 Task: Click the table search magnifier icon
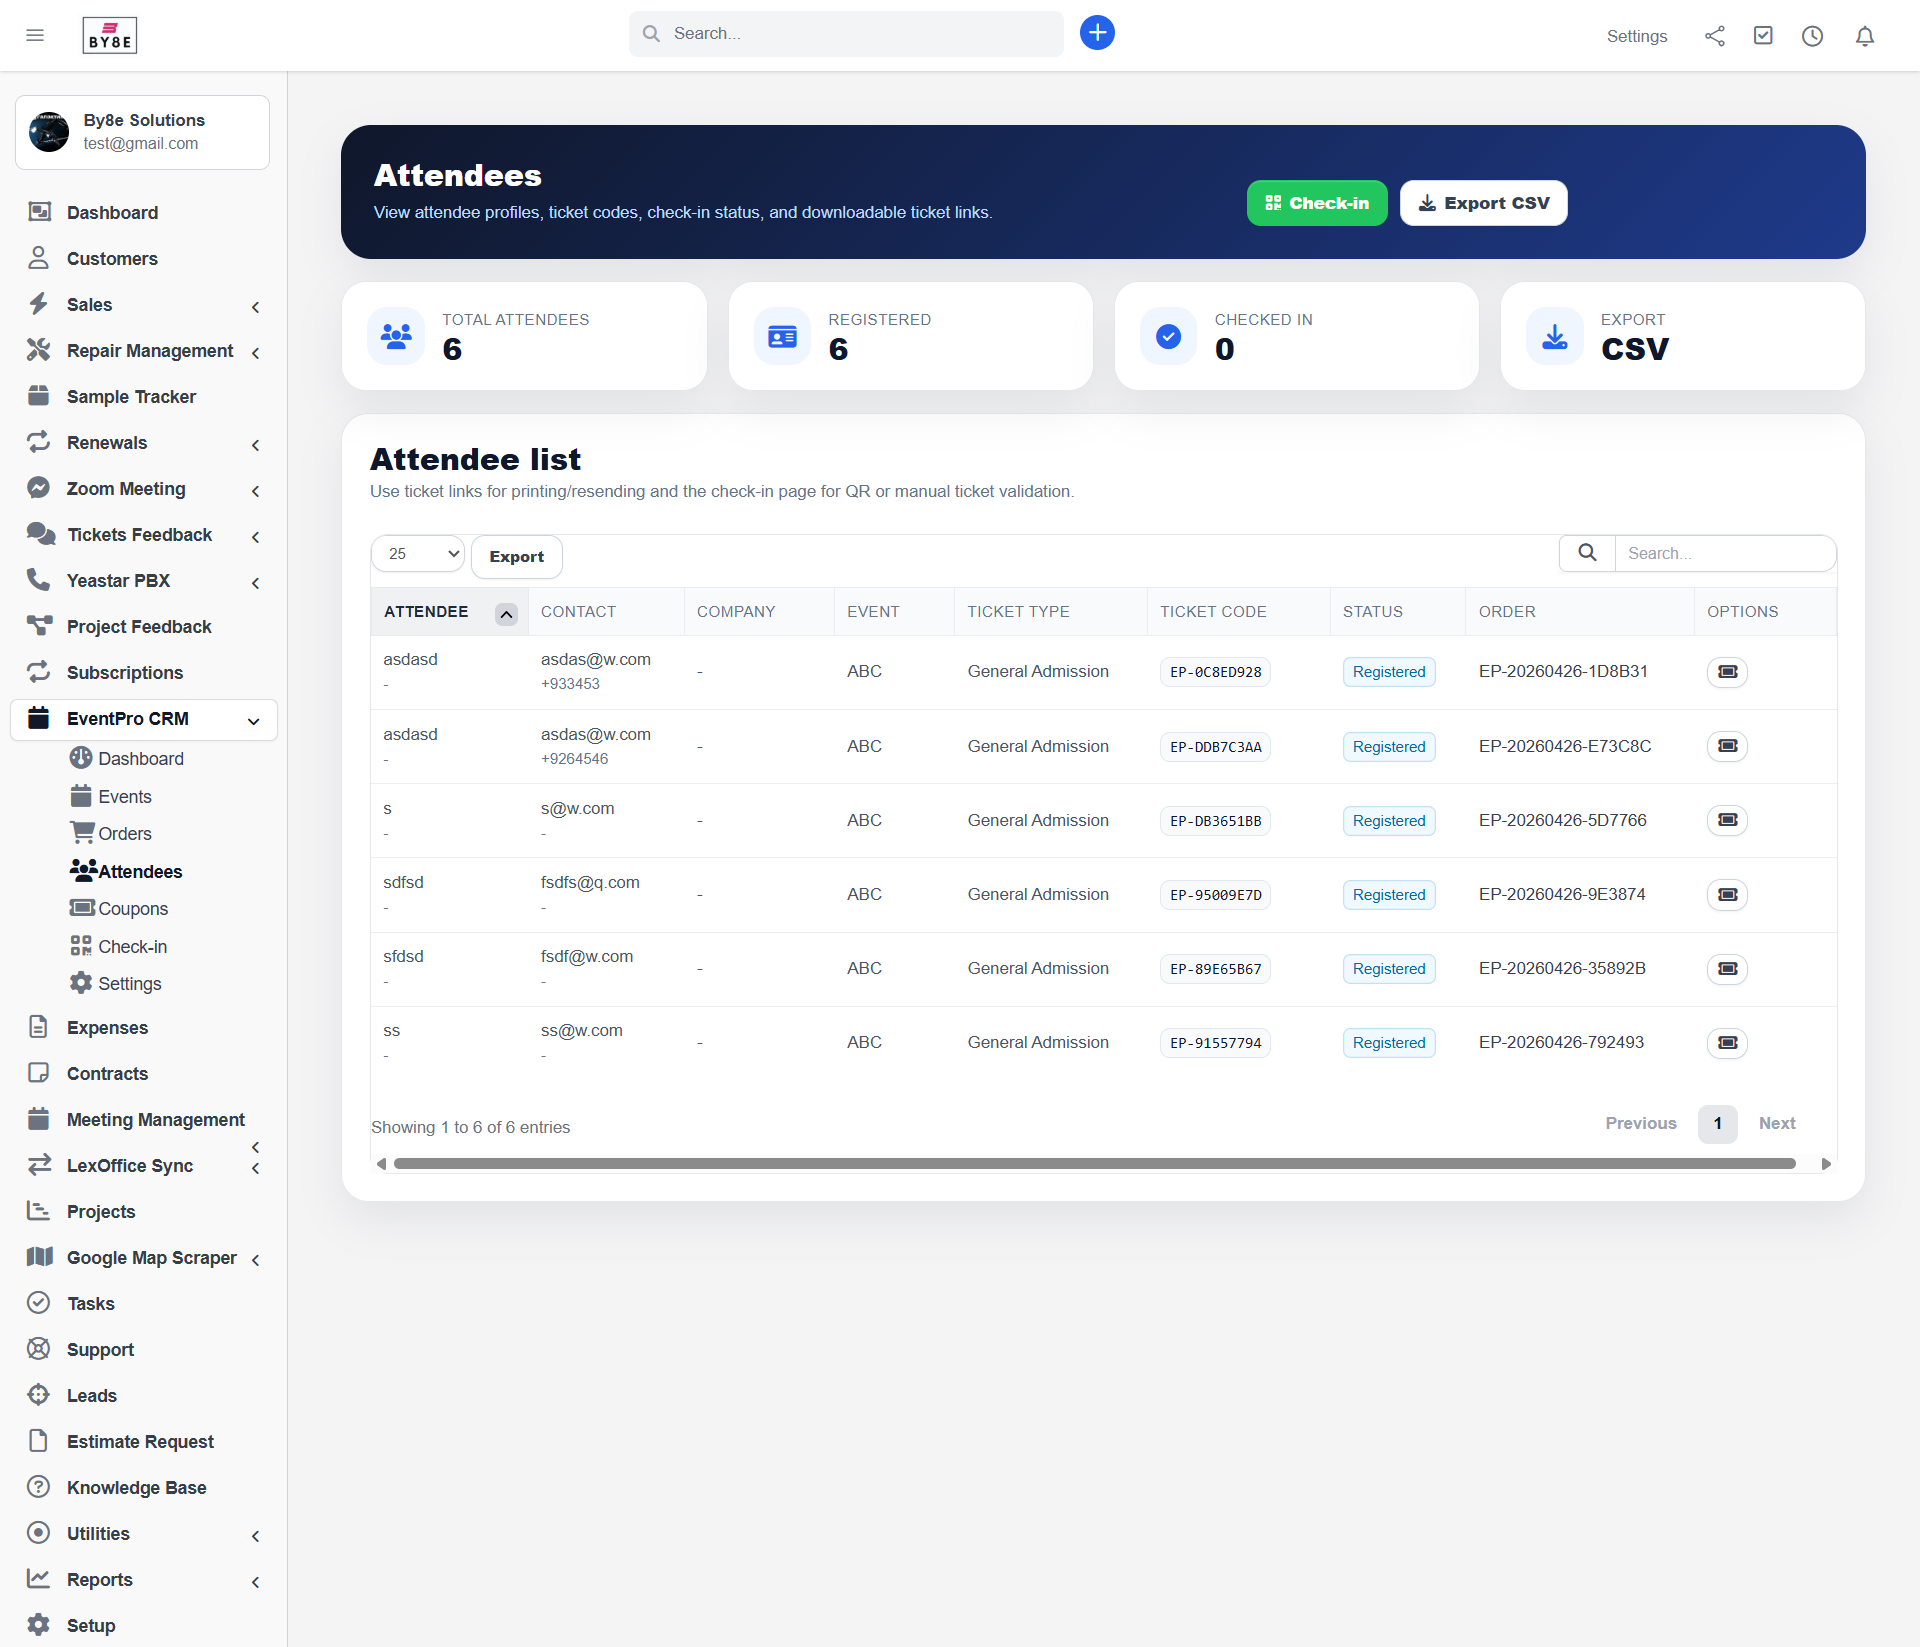tap(1587, 553)
